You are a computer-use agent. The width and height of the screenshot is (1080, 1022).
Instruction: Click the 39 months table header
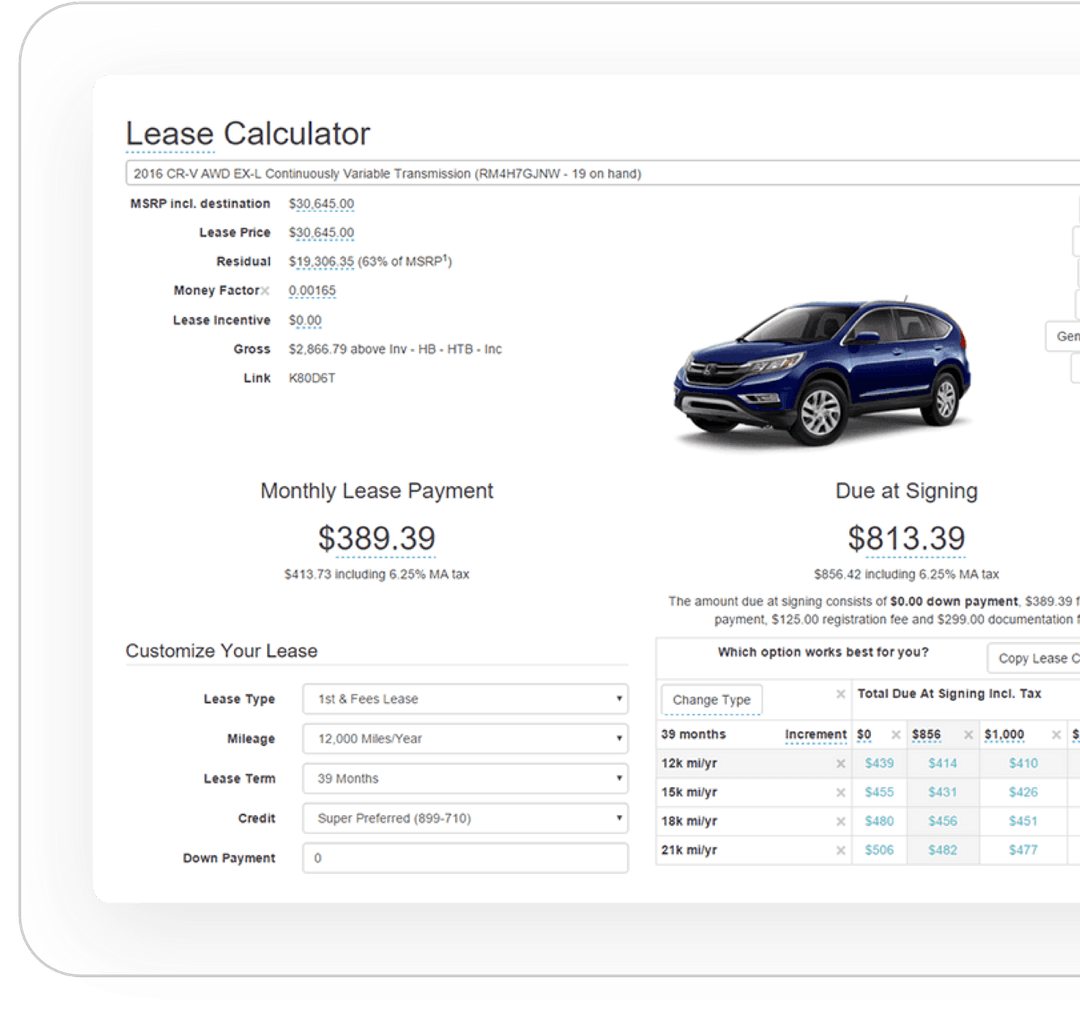[x=694, y=735]
